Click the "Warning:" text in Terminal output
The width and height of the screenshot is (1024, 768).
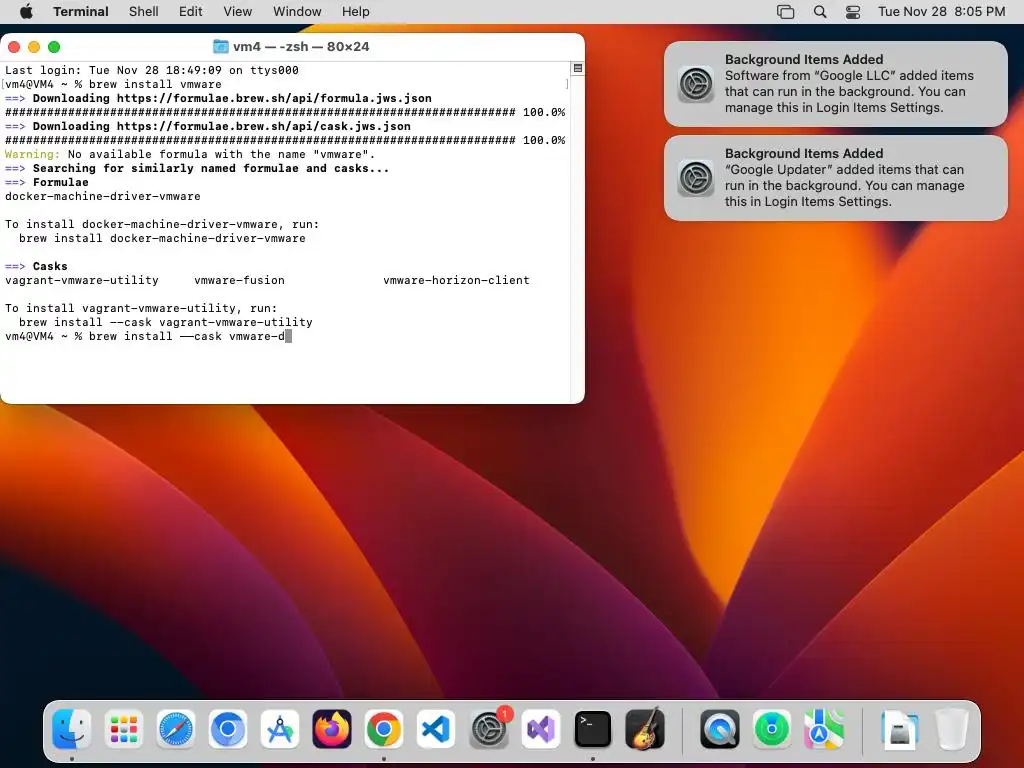click(x=32, y=154)
